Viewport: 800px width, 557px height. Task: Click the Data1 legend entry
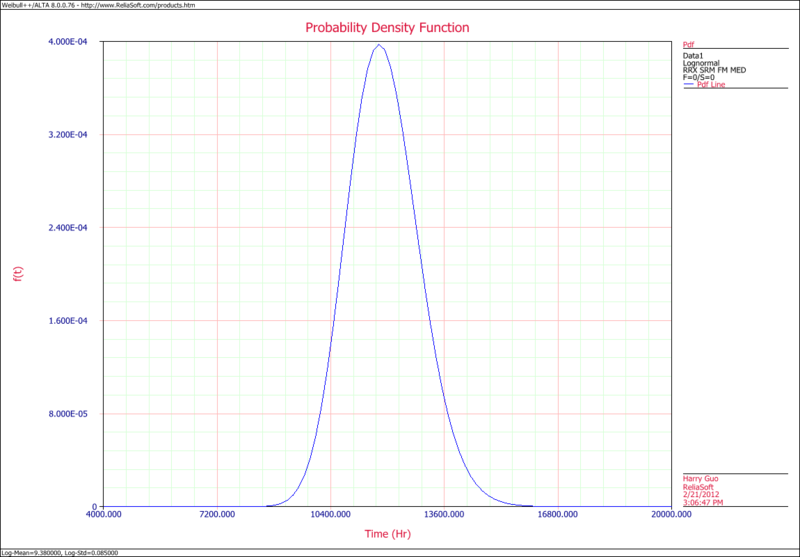pyautogui.click(x=694, y=54)
